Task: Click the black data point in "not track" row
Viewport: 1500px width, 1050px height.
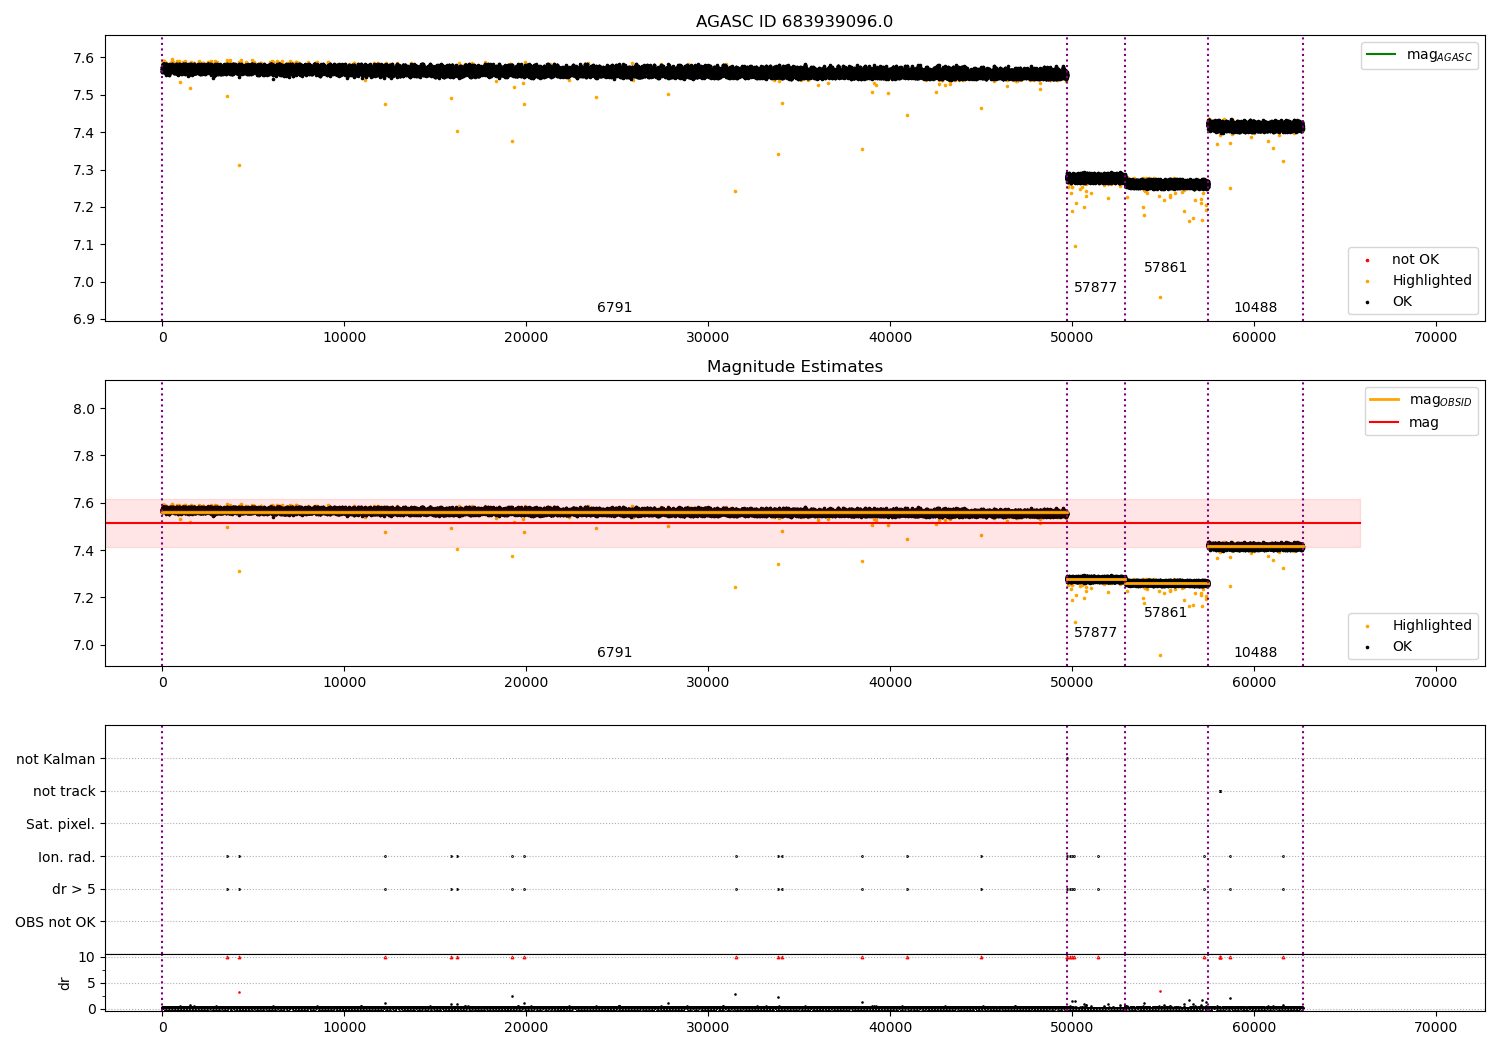Action: (x=1220, y=791)
